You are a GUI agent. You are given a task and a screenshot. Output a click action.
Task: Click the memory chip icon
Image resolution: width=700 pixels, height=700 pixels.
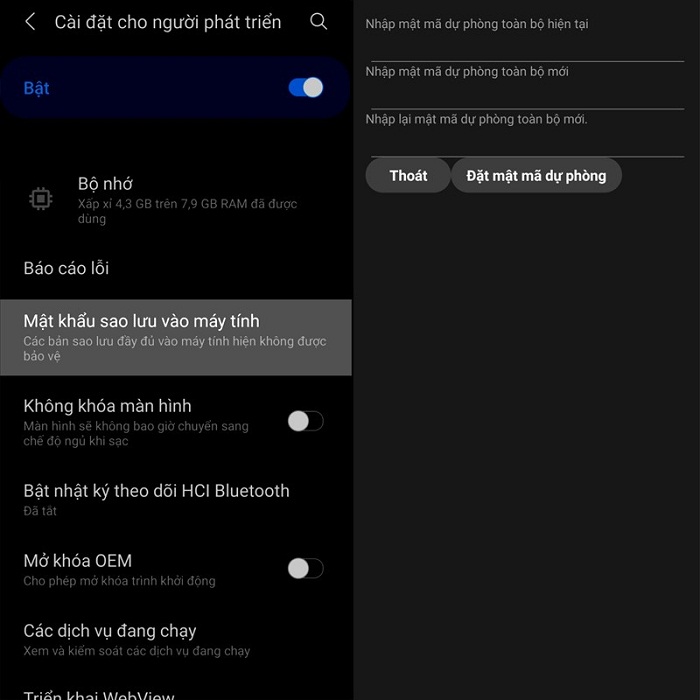click(x=41, y=199)
